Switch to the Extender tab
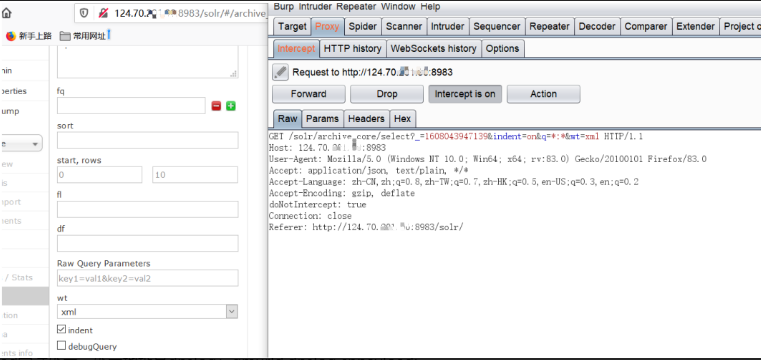The height and width of the screenshot is (360, 761). tap(695, 27)
